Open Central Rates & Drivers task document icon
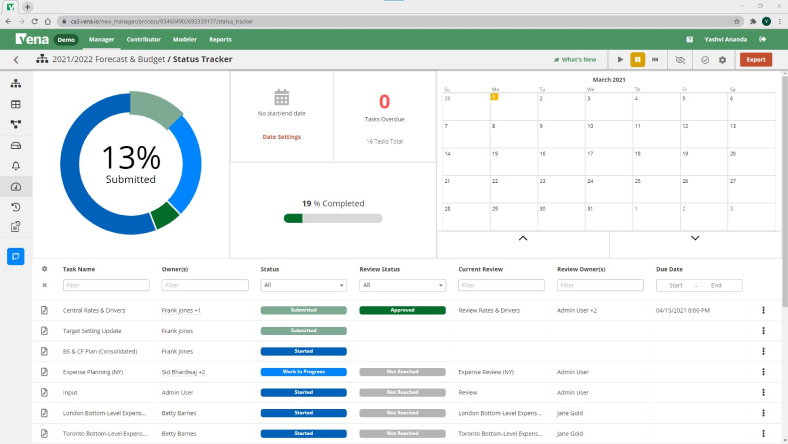 click(44, 310)
